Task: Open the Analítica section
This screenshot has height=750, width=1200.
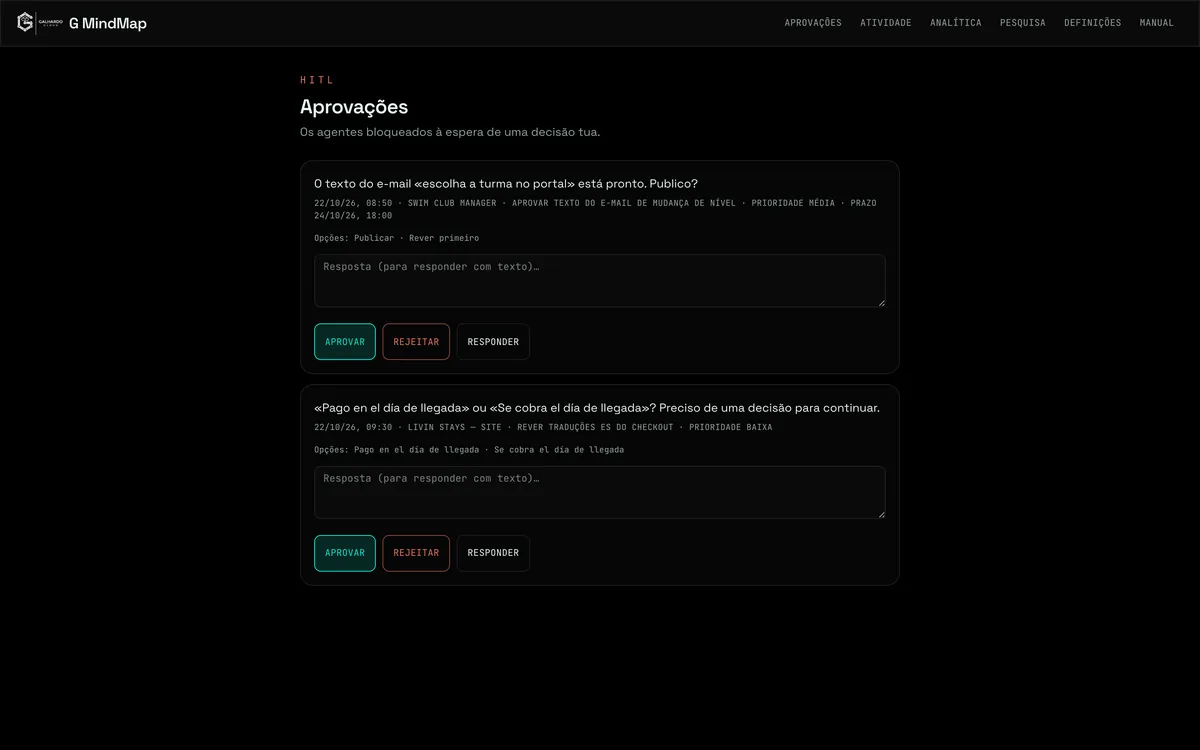Action: [x=956, y=23]
